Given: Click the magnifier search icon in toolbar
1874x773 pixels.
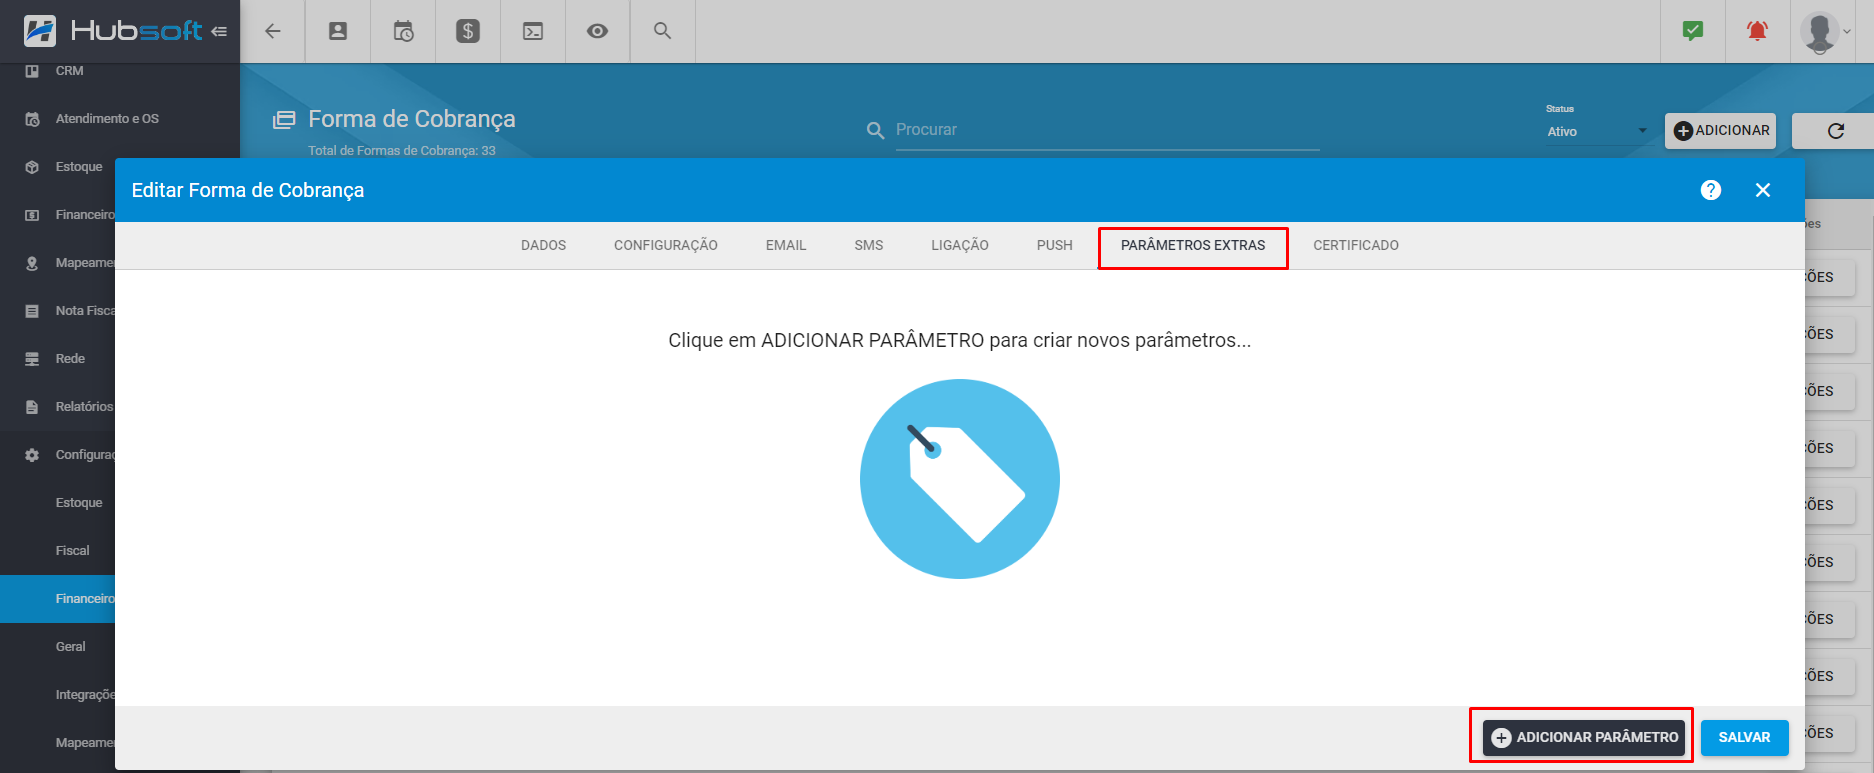Looking at the screenshot, I should [662, 31].
